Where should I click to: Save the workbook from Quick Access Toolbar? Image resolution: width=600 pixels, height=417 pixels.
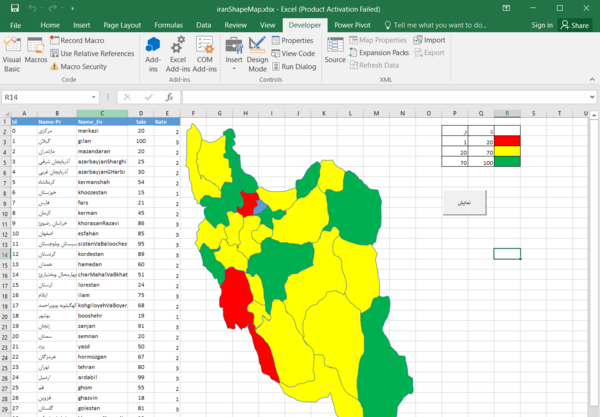pos(15,8)
